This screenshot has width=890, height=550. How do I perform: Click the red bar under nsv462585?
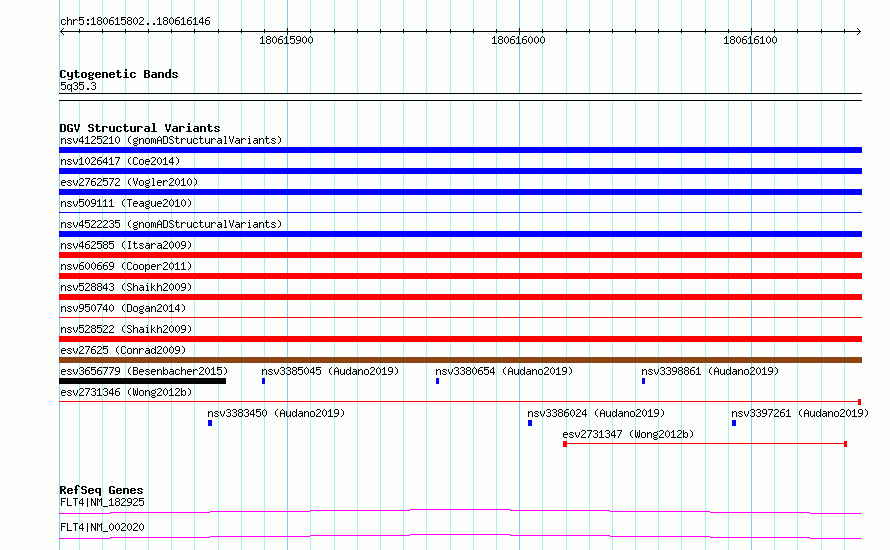[x=460, y=255]
